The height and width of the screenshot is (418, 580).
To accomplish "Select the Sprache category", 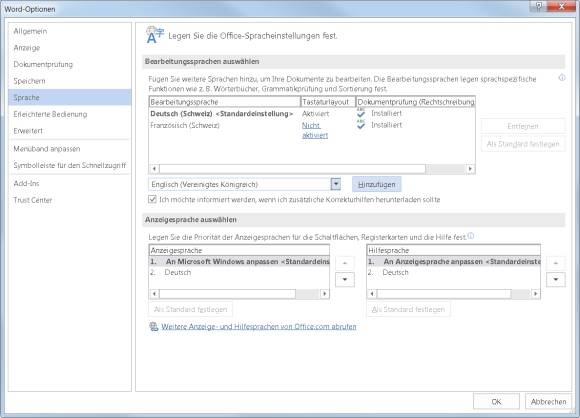I will (70, 98).
